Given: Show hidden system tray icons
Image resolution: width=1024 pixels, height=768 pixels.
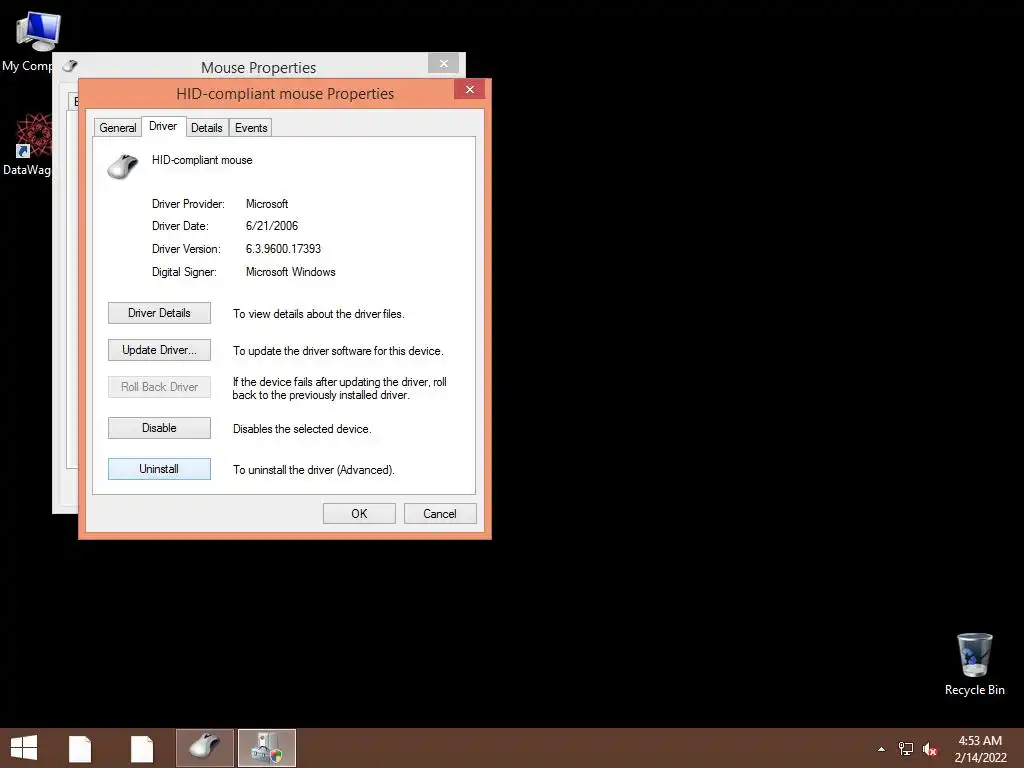Looking at the screenshot, I should point(882,749).
